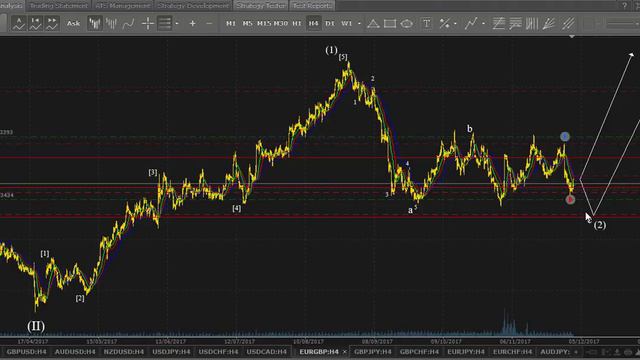640x360 pixels.
Task: Switch to candlestick chart type
Action: [95, 24]
